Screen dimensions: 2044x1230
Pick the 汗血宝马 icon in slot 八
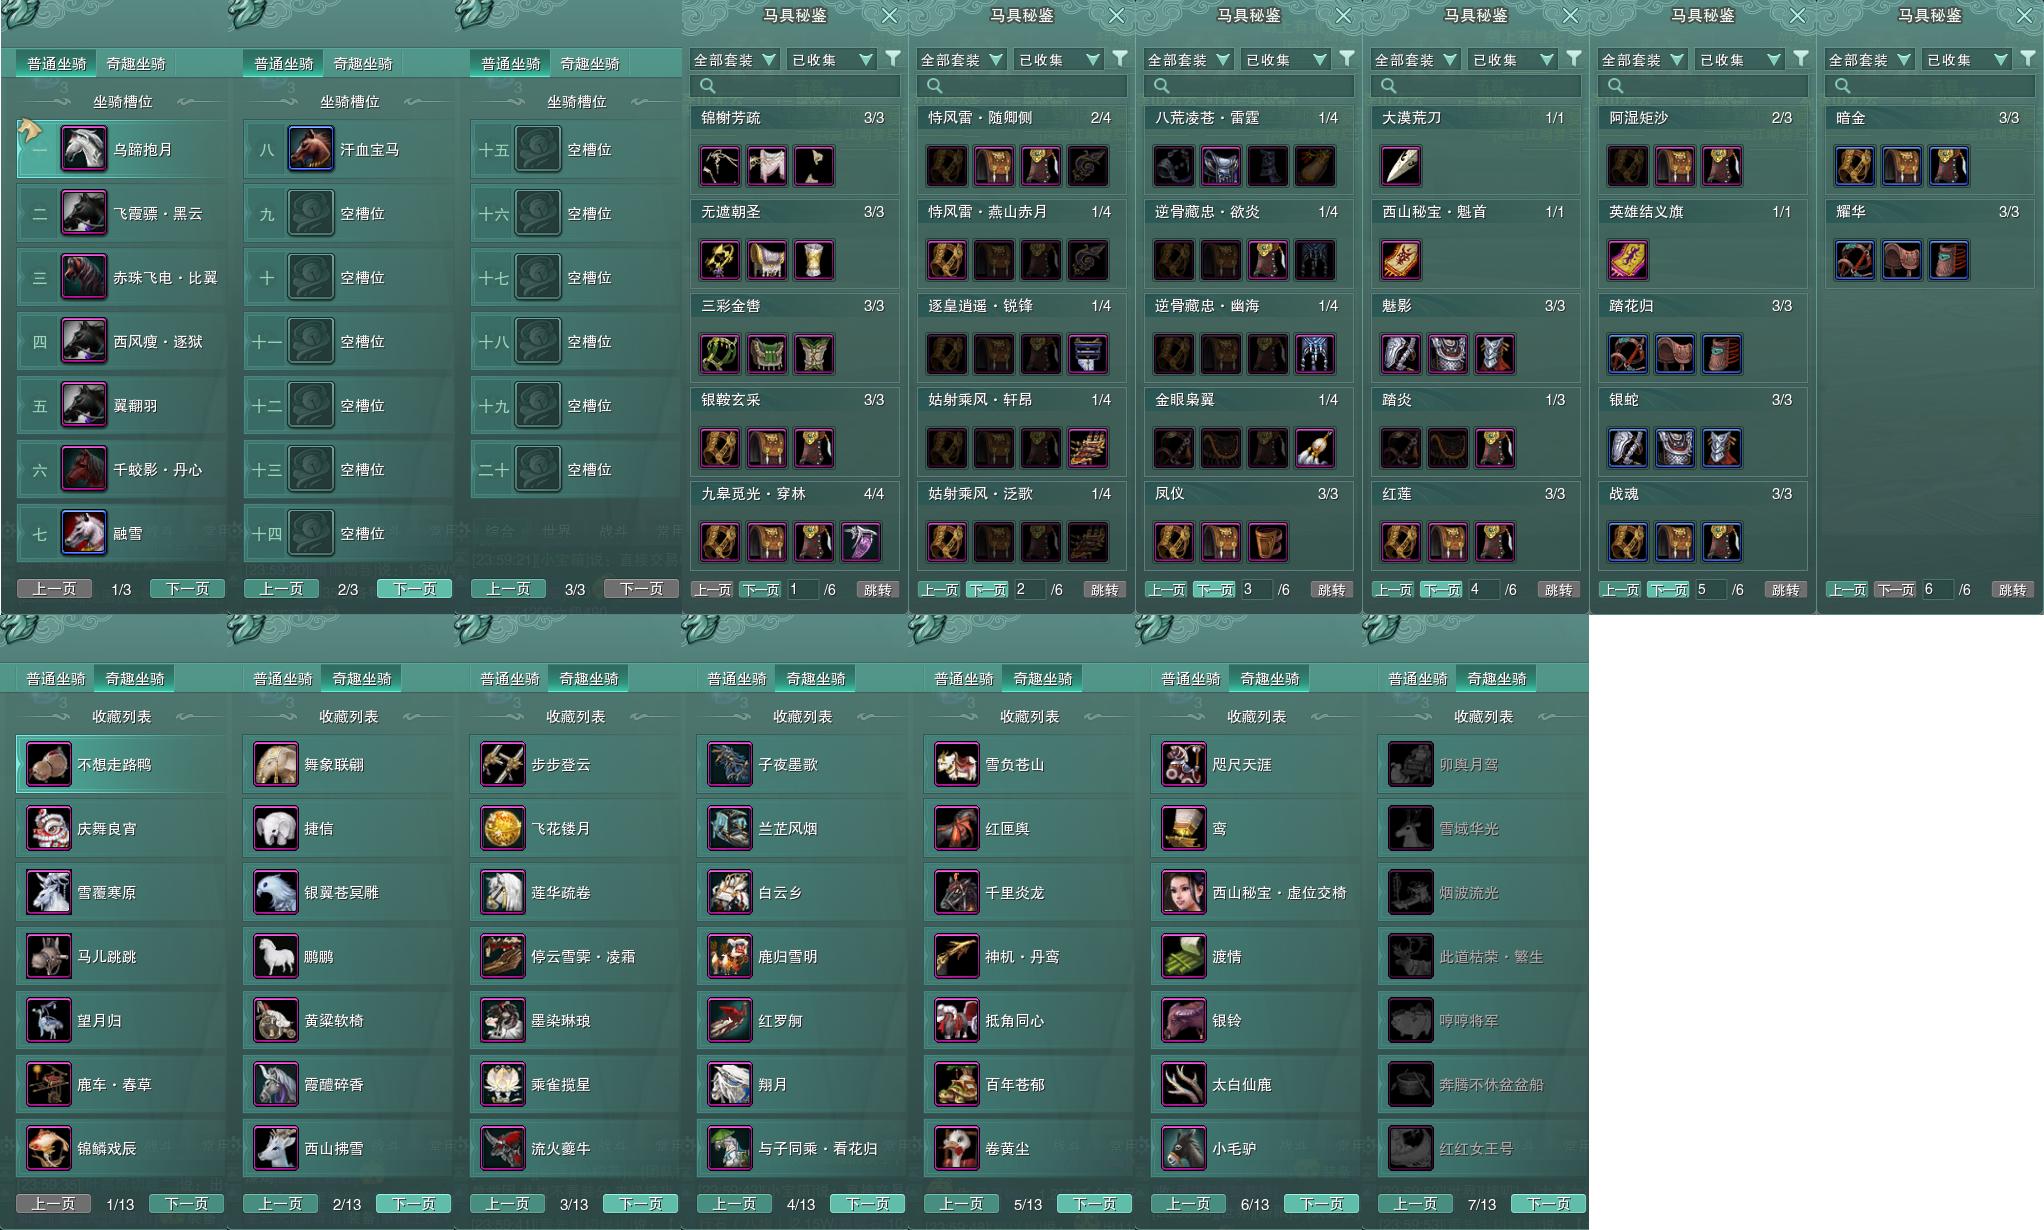[x=311, y=149]
